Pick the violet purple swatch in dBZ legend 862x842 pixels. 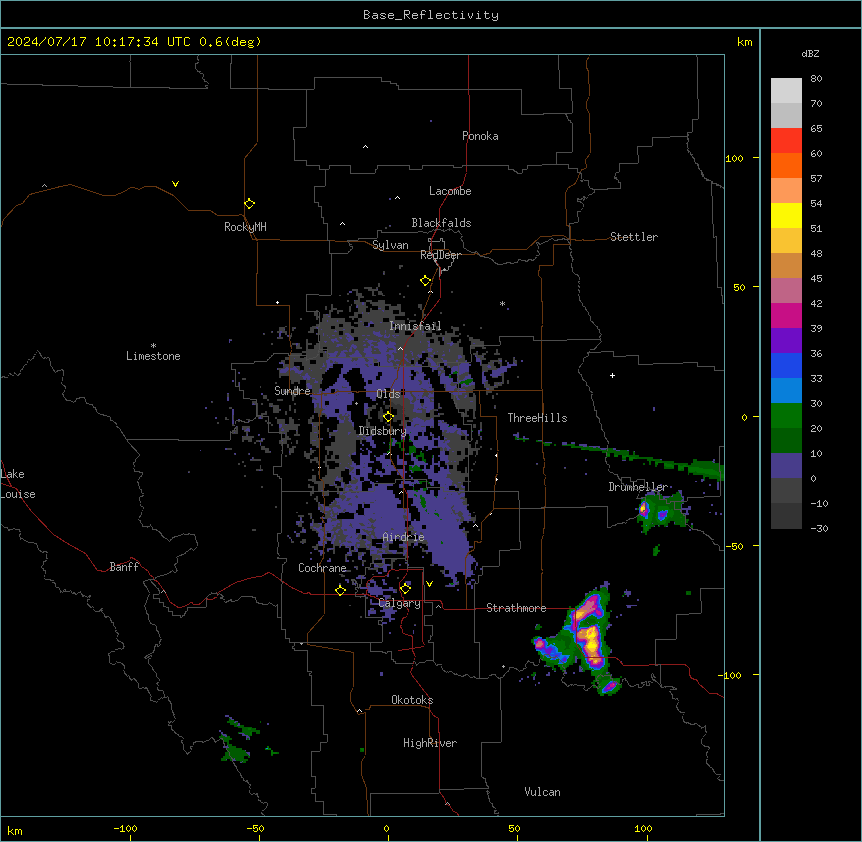pos(786,340)
